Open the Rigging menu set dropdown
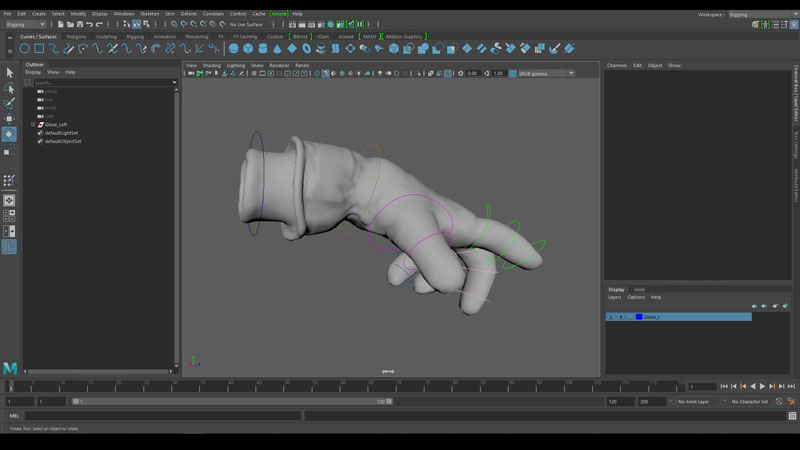Image resolution: width=800 pixels, height=450 pixels. pos(25,24)
